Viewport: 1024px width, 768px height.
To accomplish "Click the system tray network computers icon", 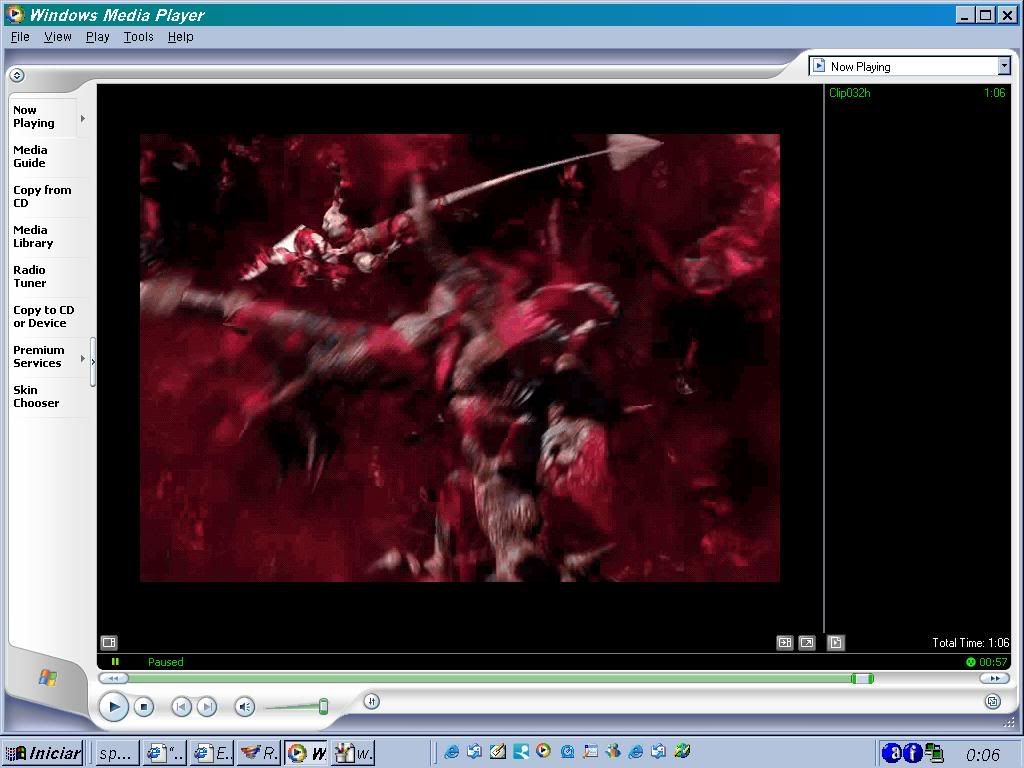I will [934, 753].
